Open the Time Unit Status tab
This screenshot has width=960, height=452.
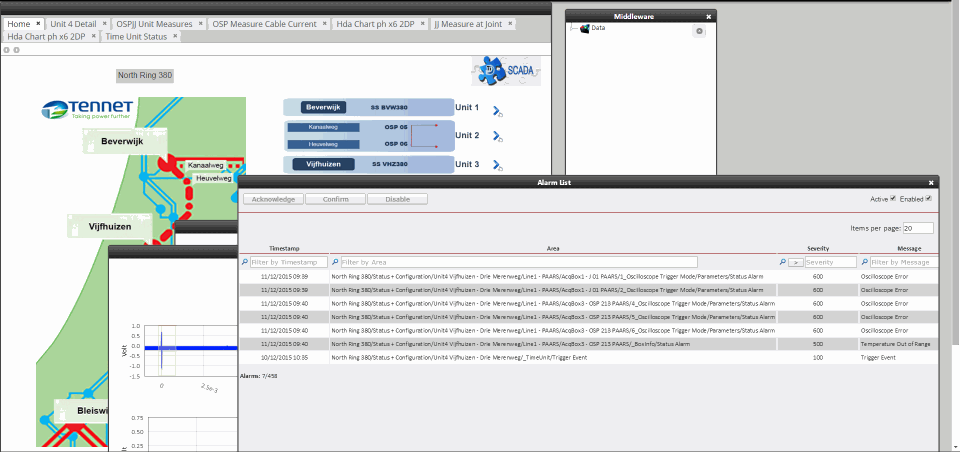[136, 36]
